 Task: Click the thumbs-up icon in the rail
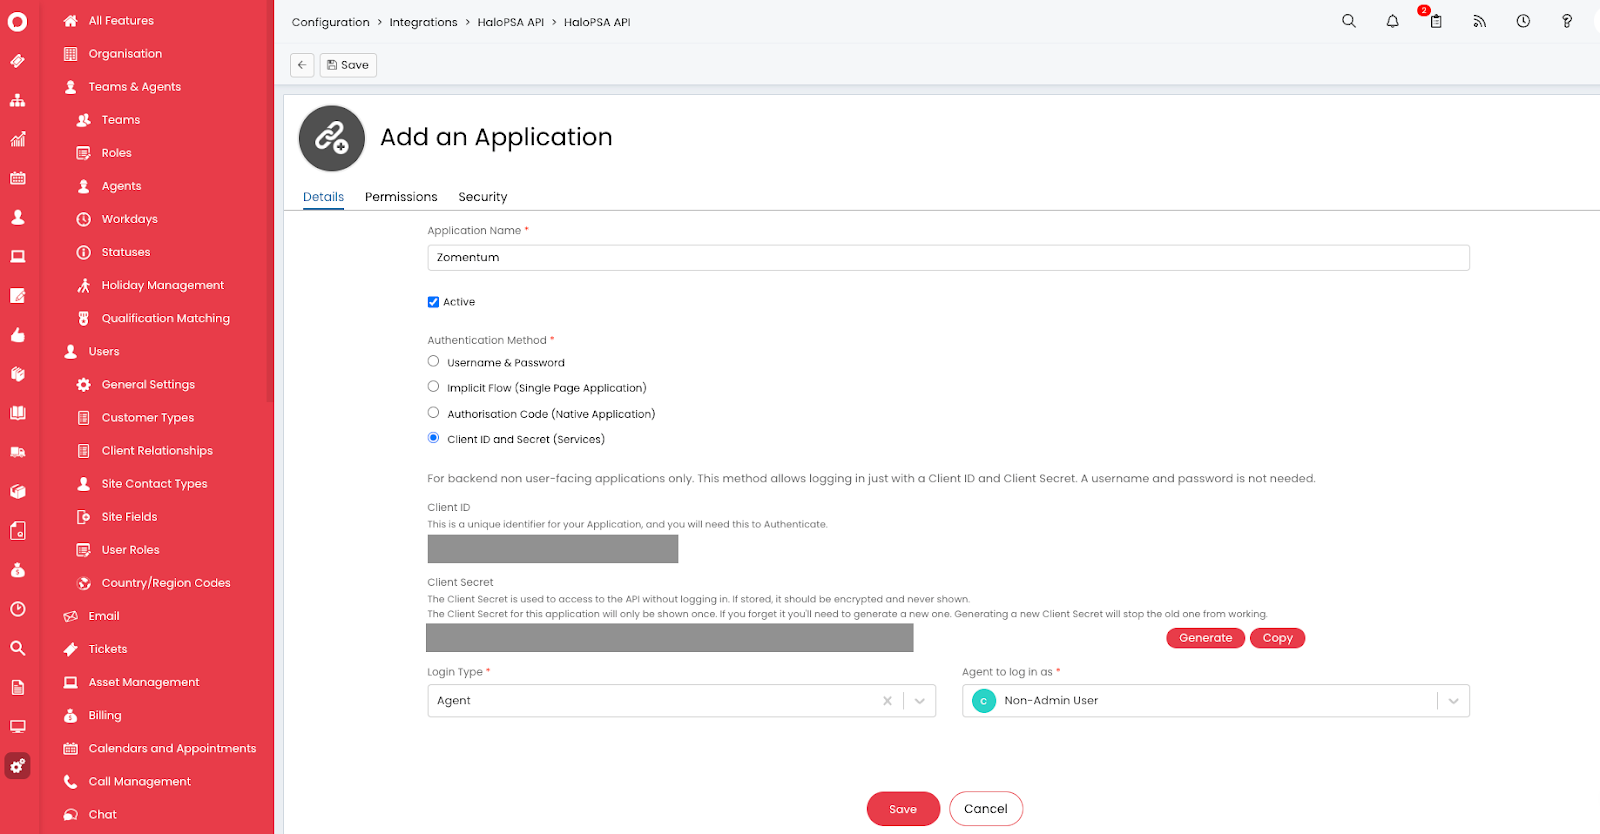[17, 335]
